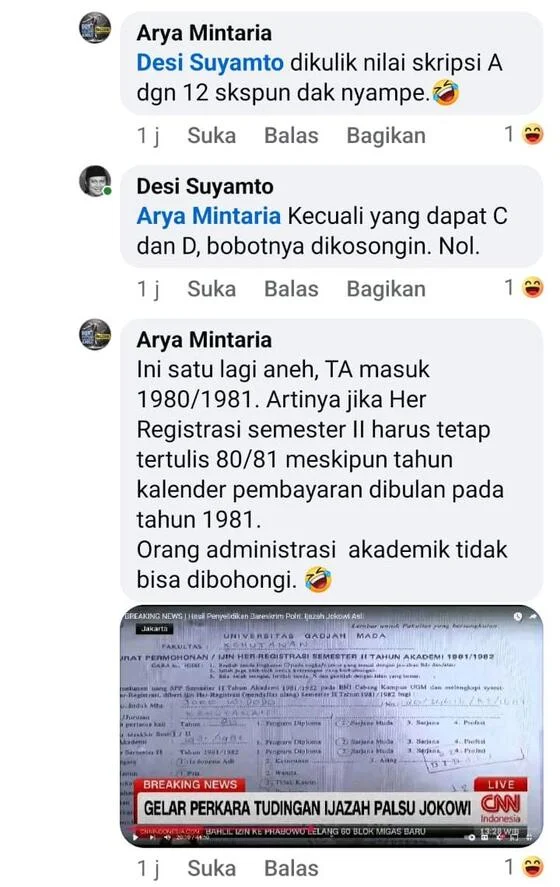Click Balas under the CNN video comment
Screen dimensions: 560x887
(291, 868)
